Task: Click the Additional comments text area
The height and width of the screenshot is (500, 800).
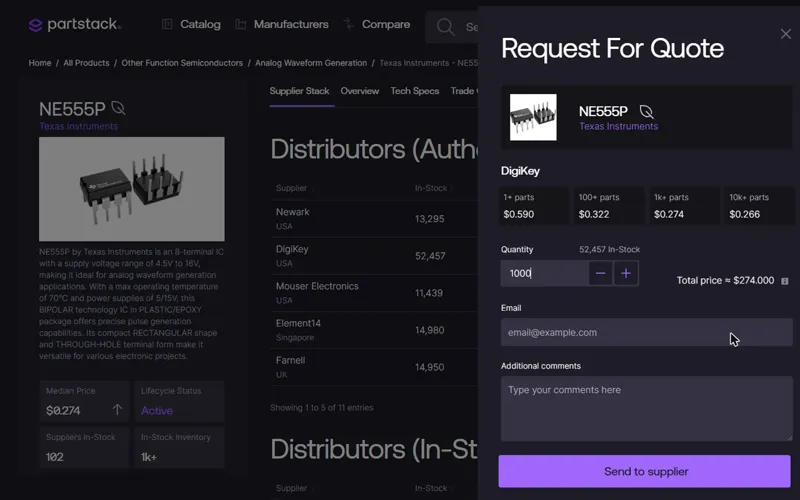Action: click(646, 409)
